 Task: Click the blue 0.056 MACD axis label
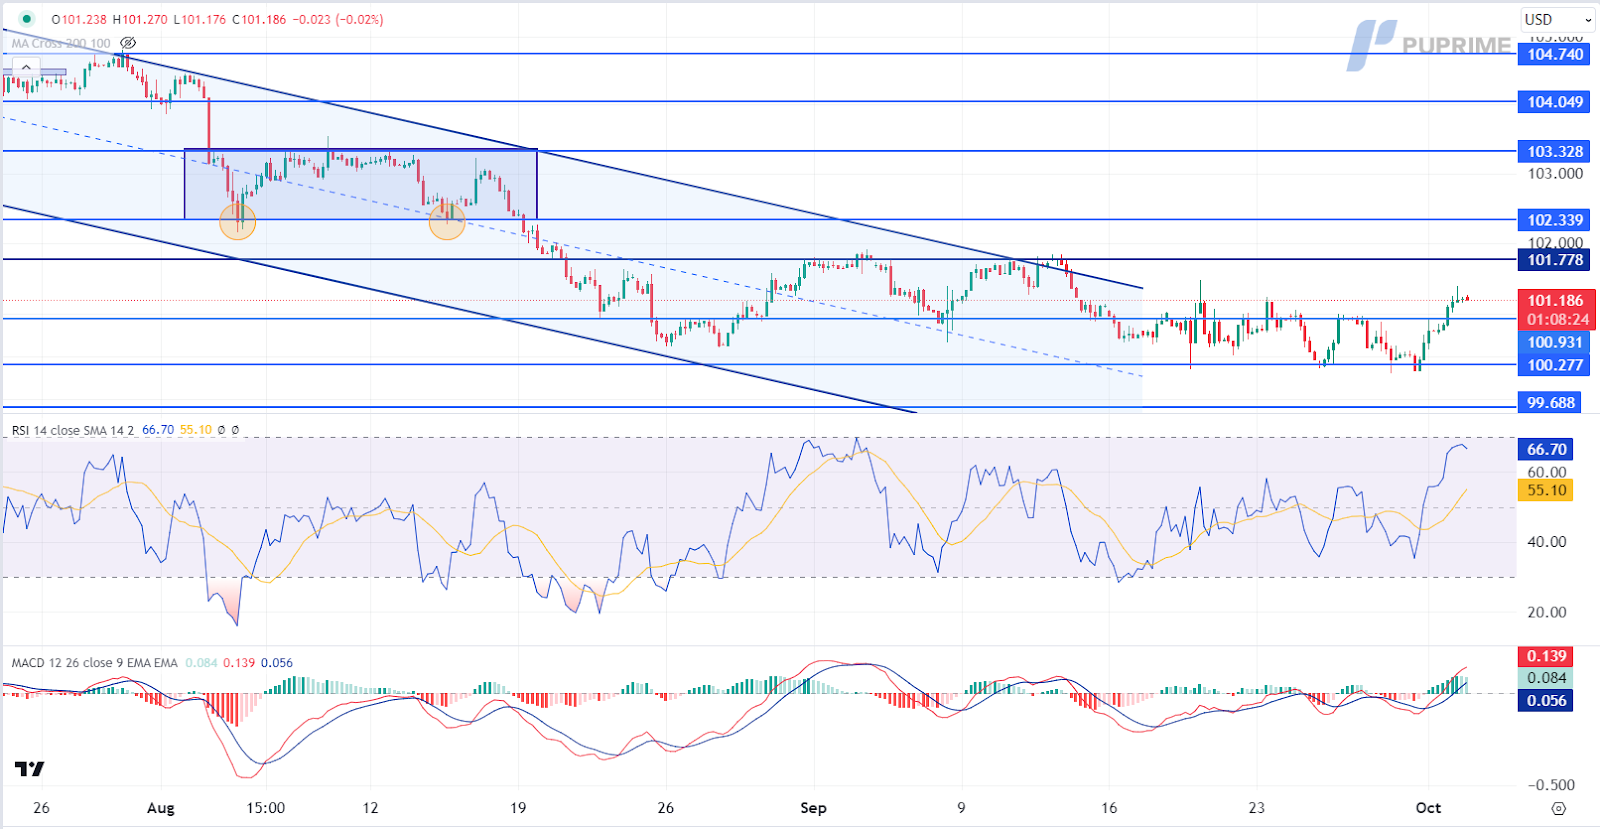pos(1546,700)
